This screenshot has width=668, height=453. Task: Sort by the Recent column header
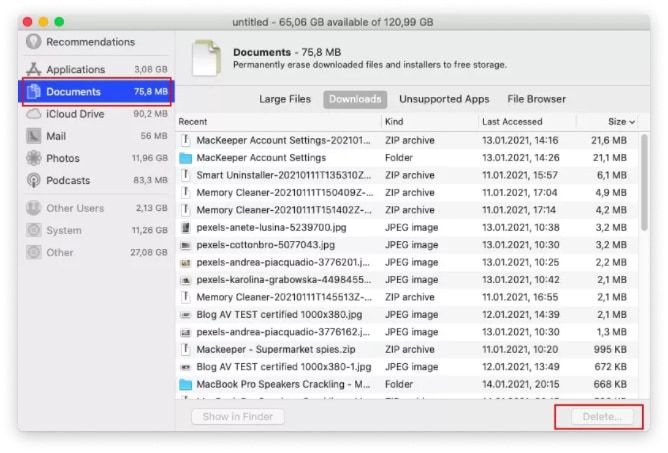279,121
